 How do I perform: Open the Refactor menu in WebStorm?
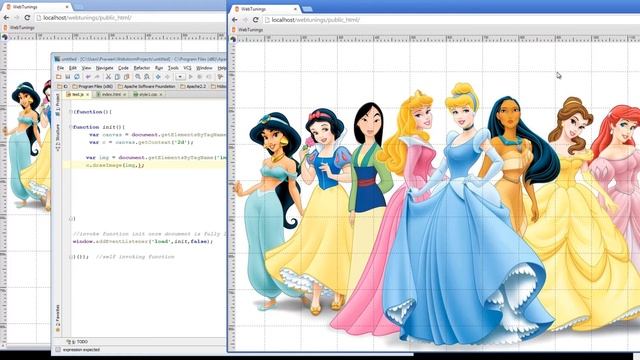[x=142, y=68]
